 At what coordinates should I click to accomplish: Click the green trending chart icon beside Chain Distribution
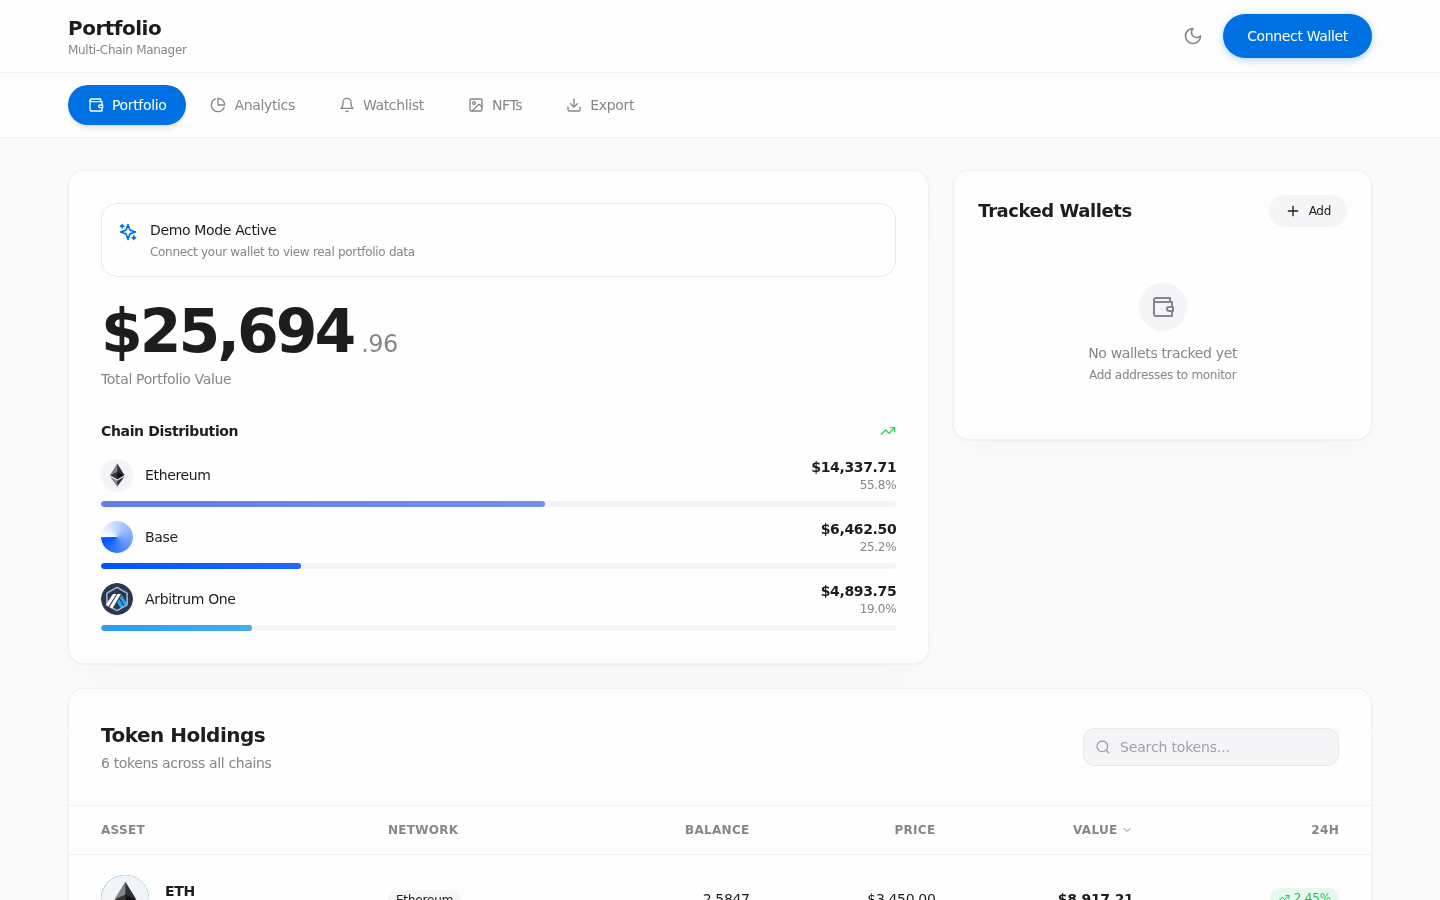point(888,430)
